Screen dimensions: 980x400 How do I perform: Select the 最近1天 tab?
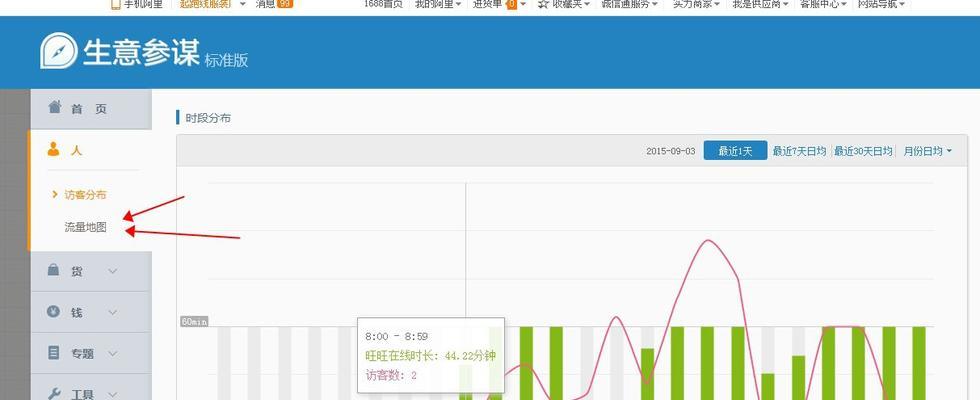pos(735,151)
